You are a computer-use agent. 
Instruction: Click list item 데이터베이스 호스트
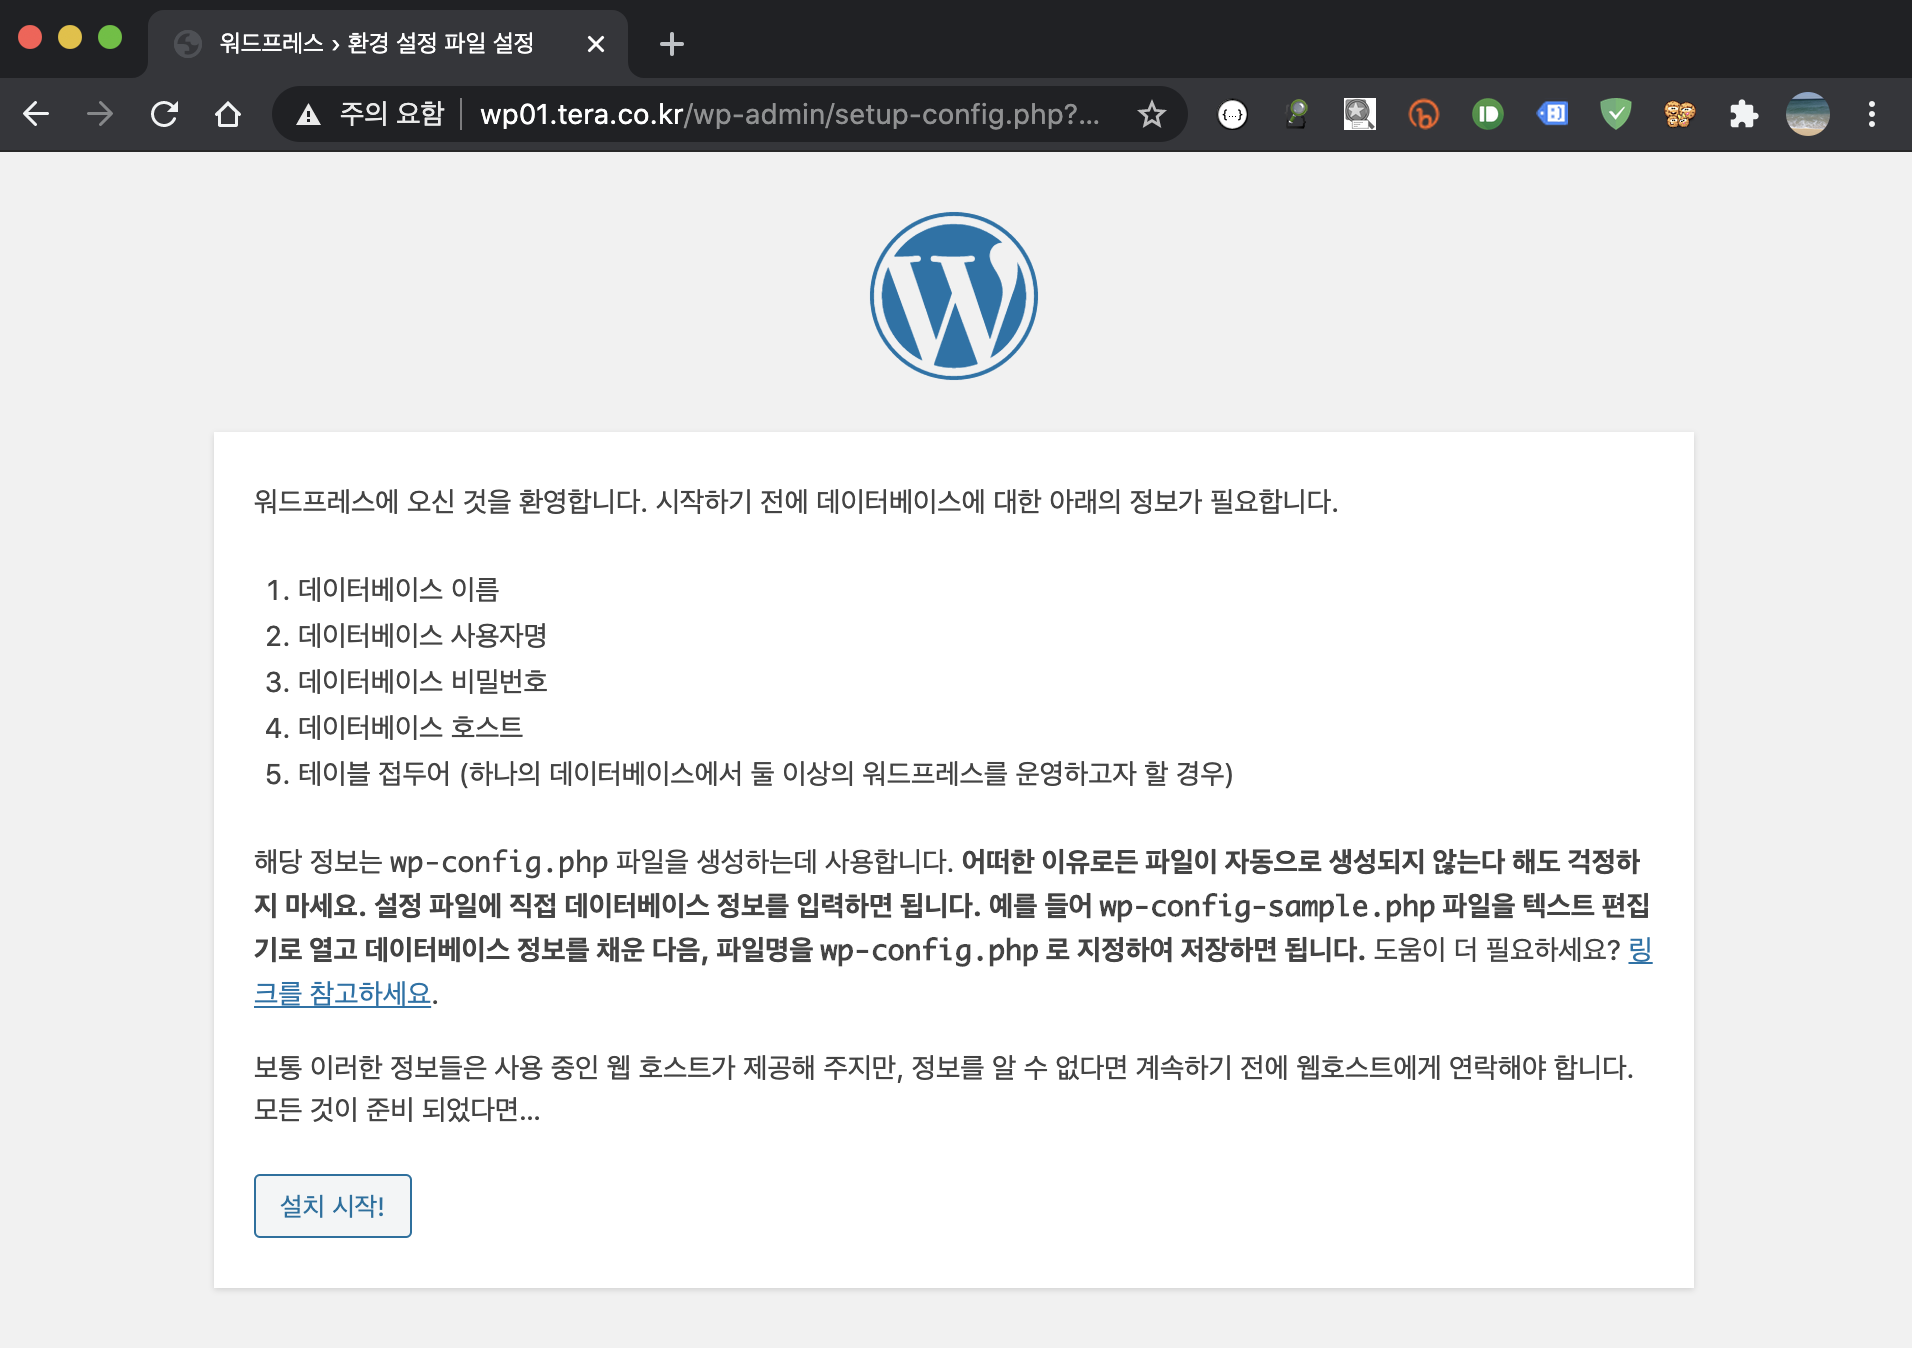coord(410,728)
